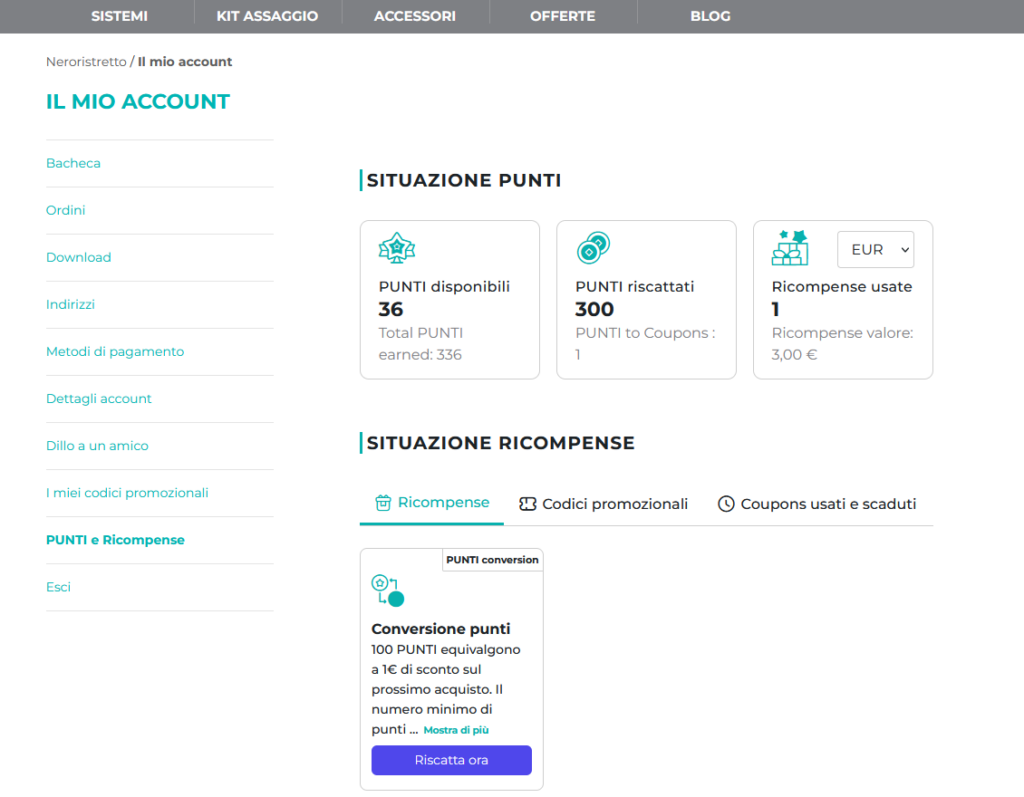Open the KIT ASSAGGIO menu item

coord(267,16)
